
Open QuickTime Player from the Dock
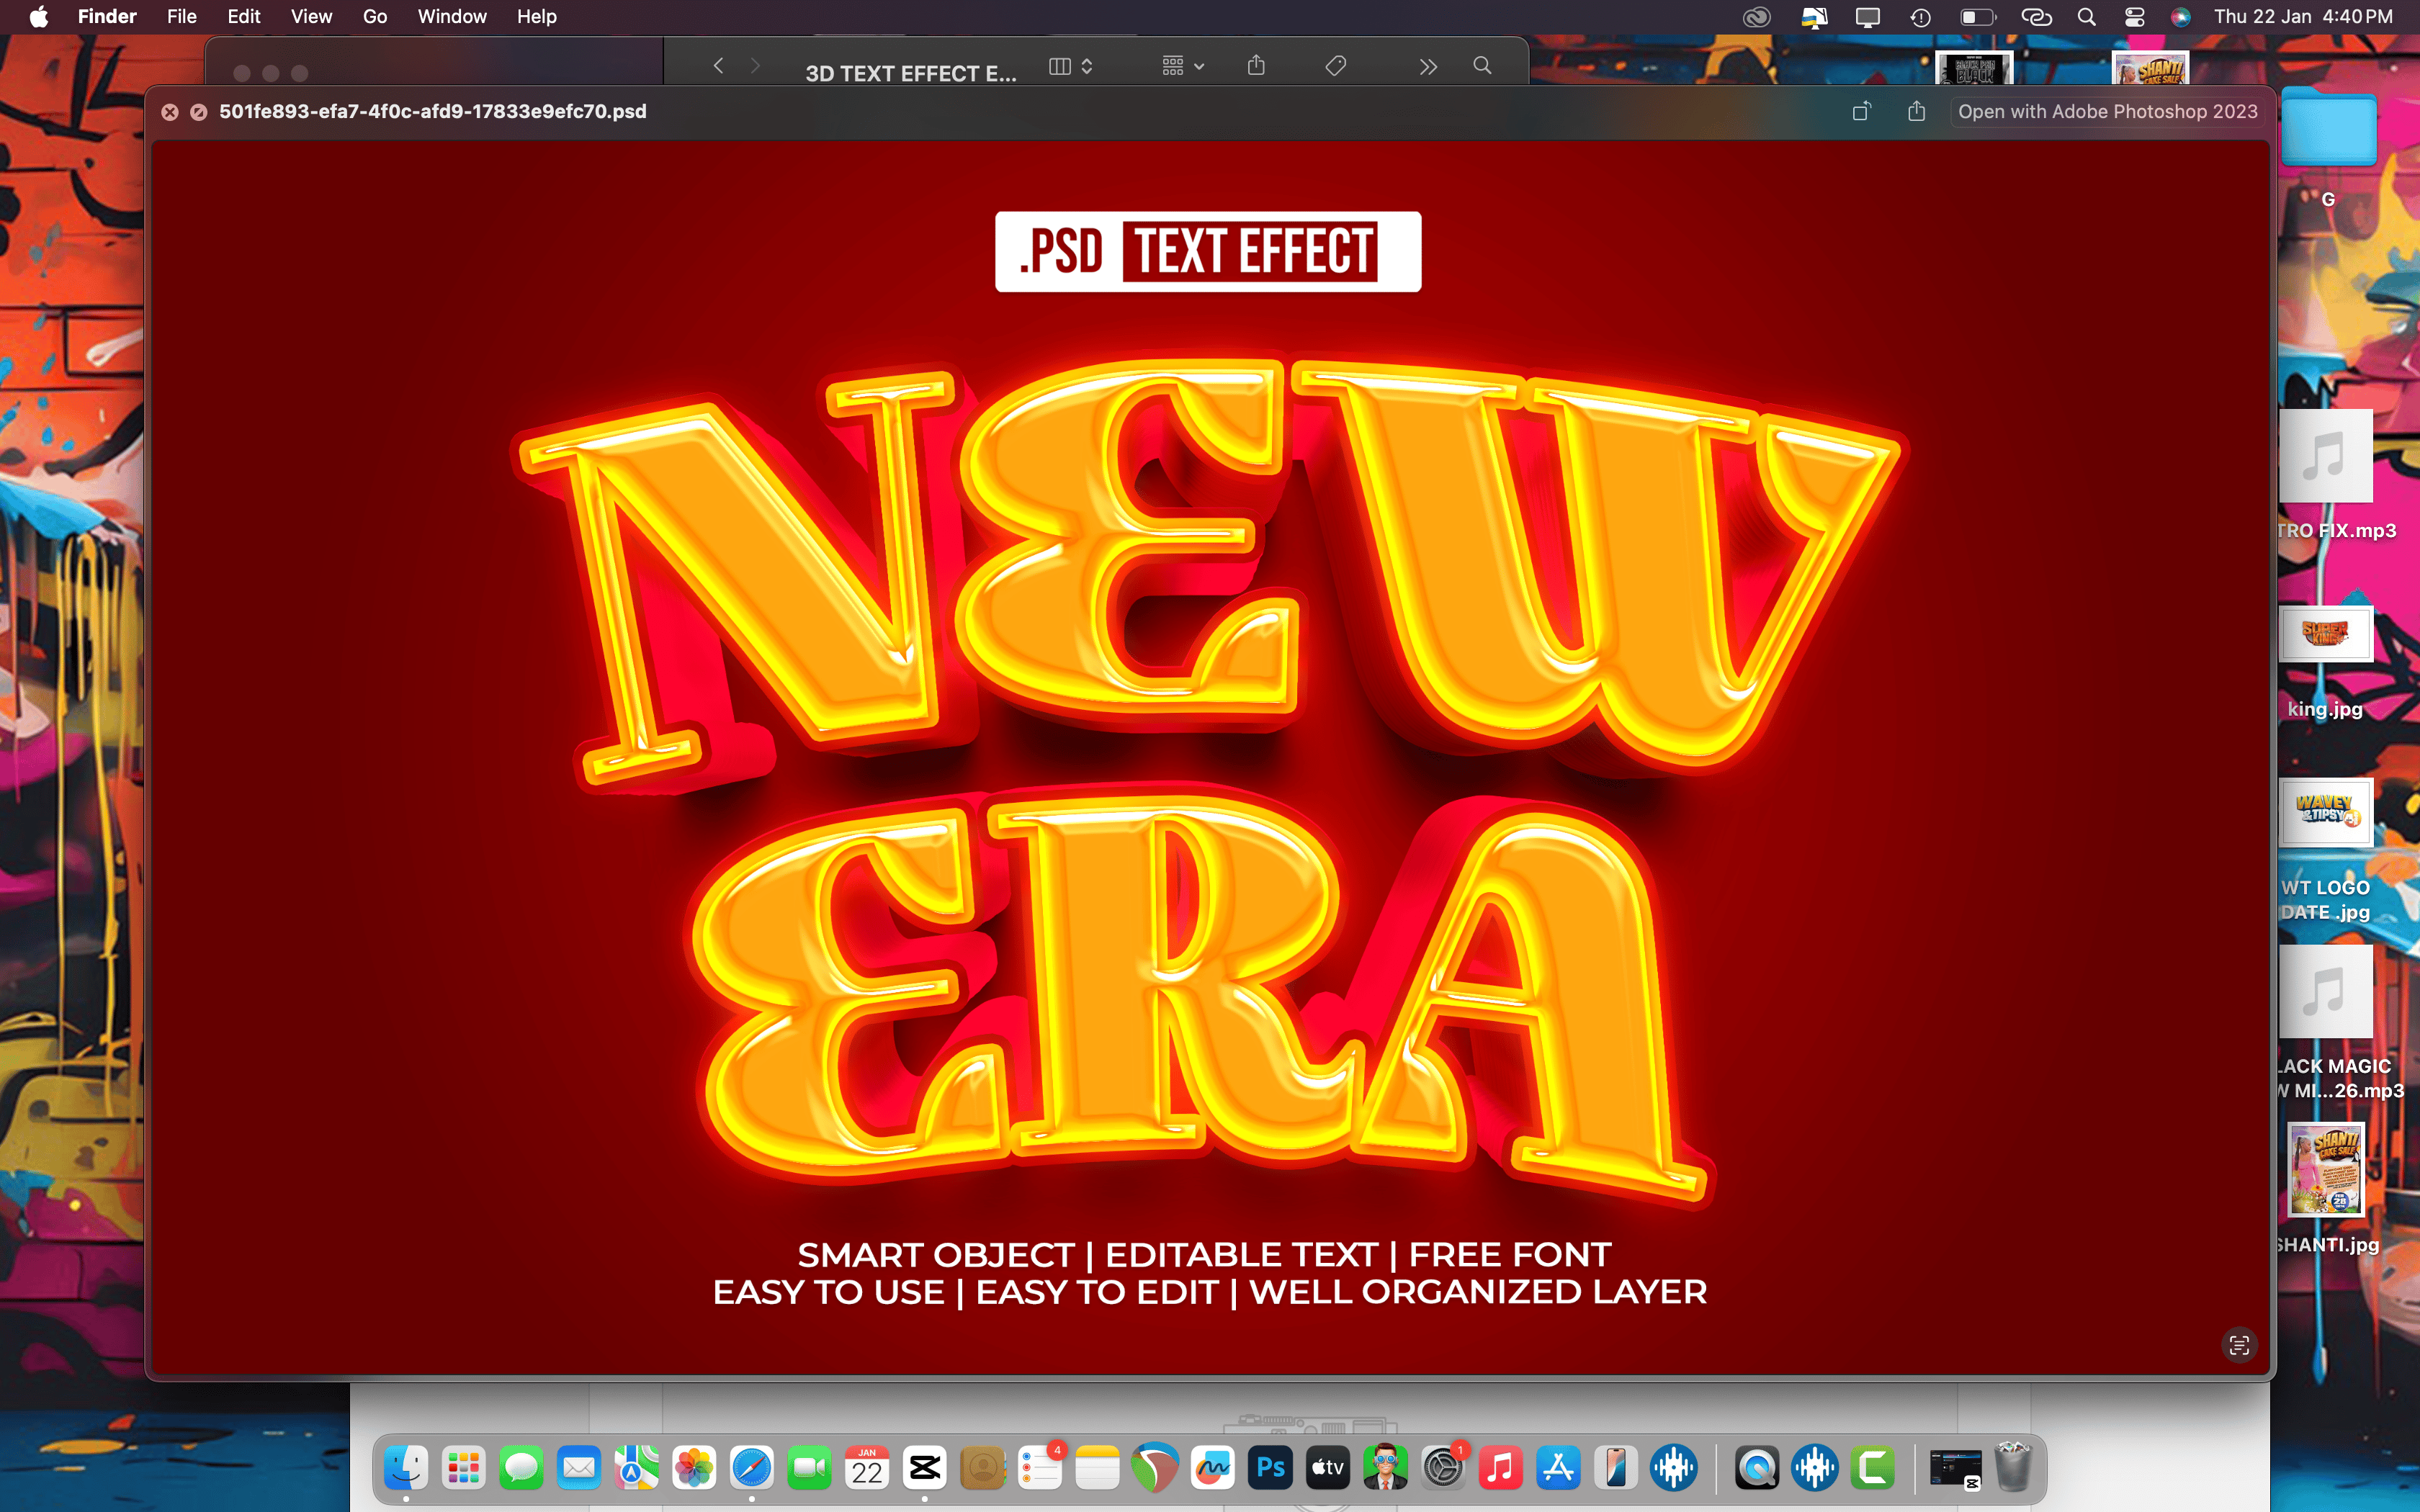pos(1757,1467)
